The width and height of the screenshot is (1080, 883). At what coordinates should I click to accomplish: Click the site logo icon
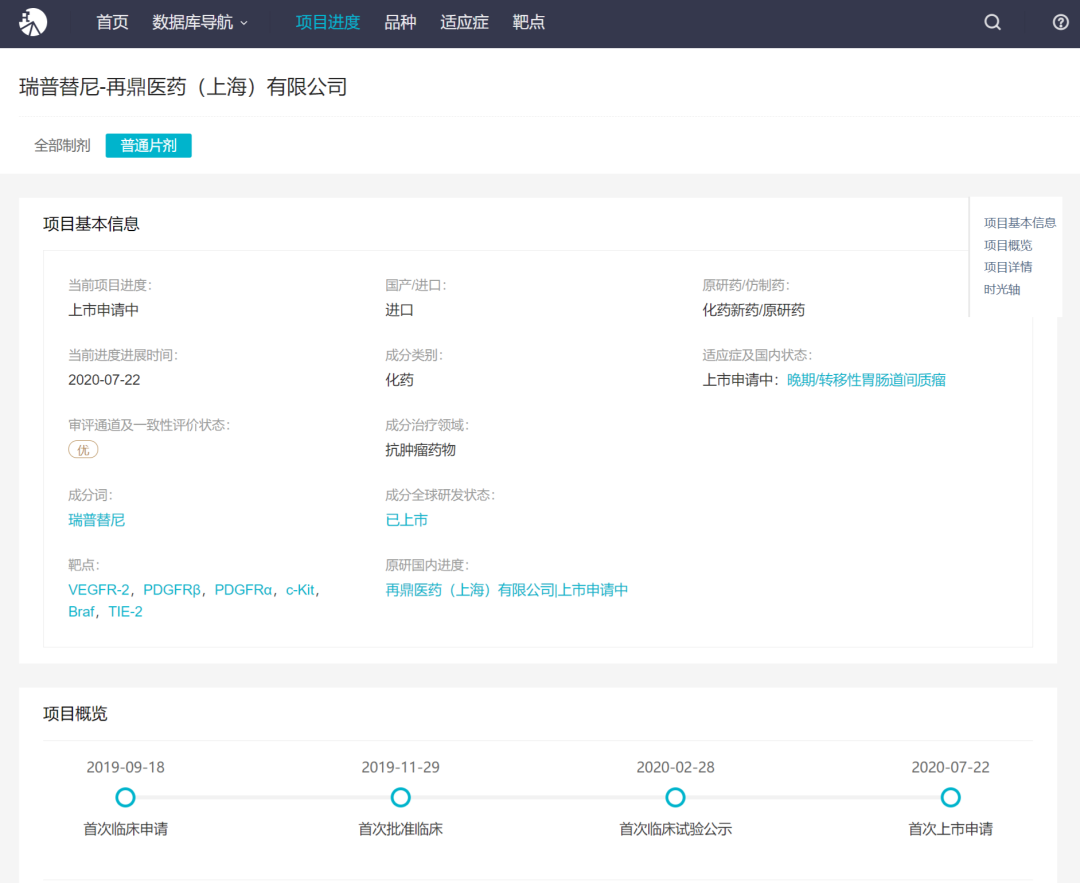click(32, 22)
